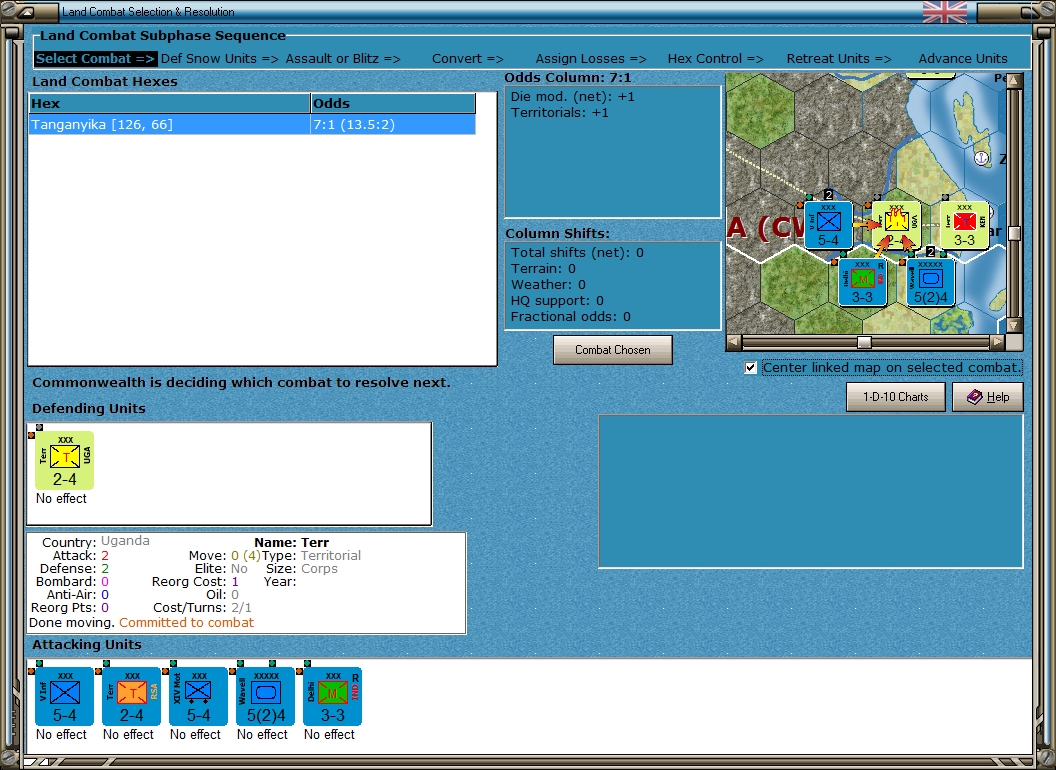This screenshot has height=770, width=1056.
Task: Click the map scroll left arrow
Action: (x=734, y=342)
